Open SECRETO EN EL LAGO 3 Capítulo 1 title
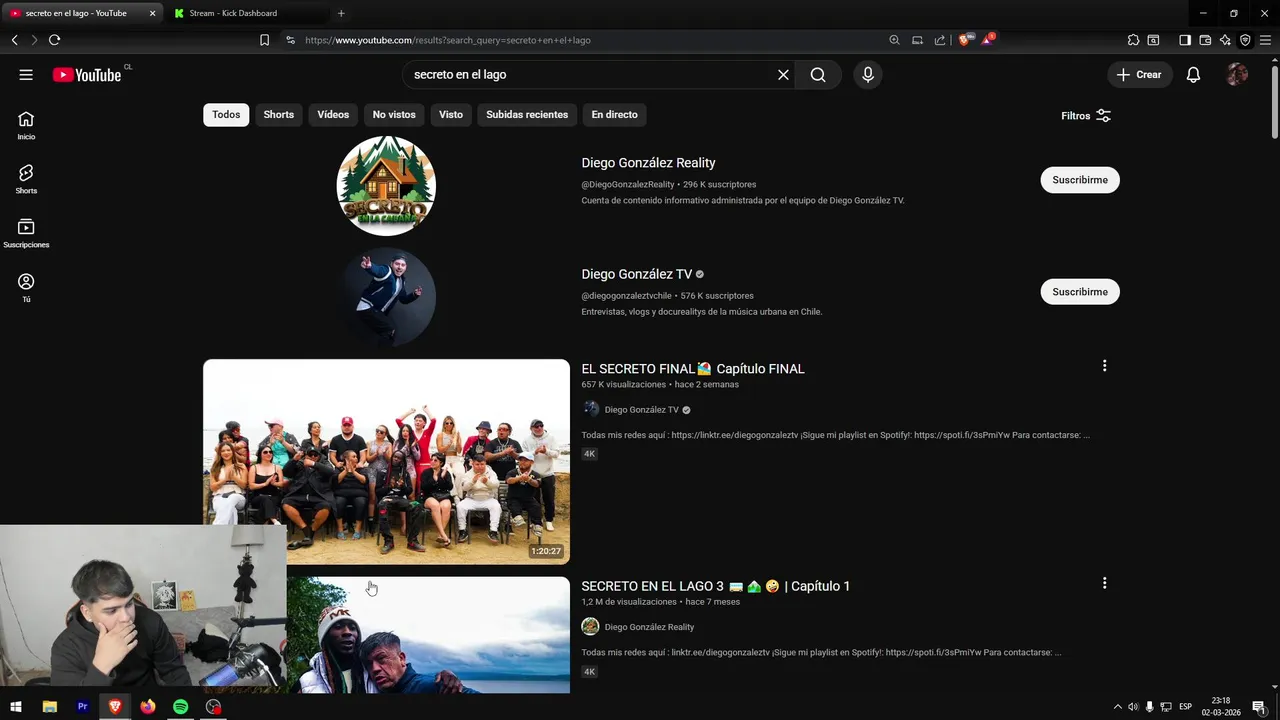This screenshot has width=1280, height=720. pyautogui.click(x=715, y=586)
